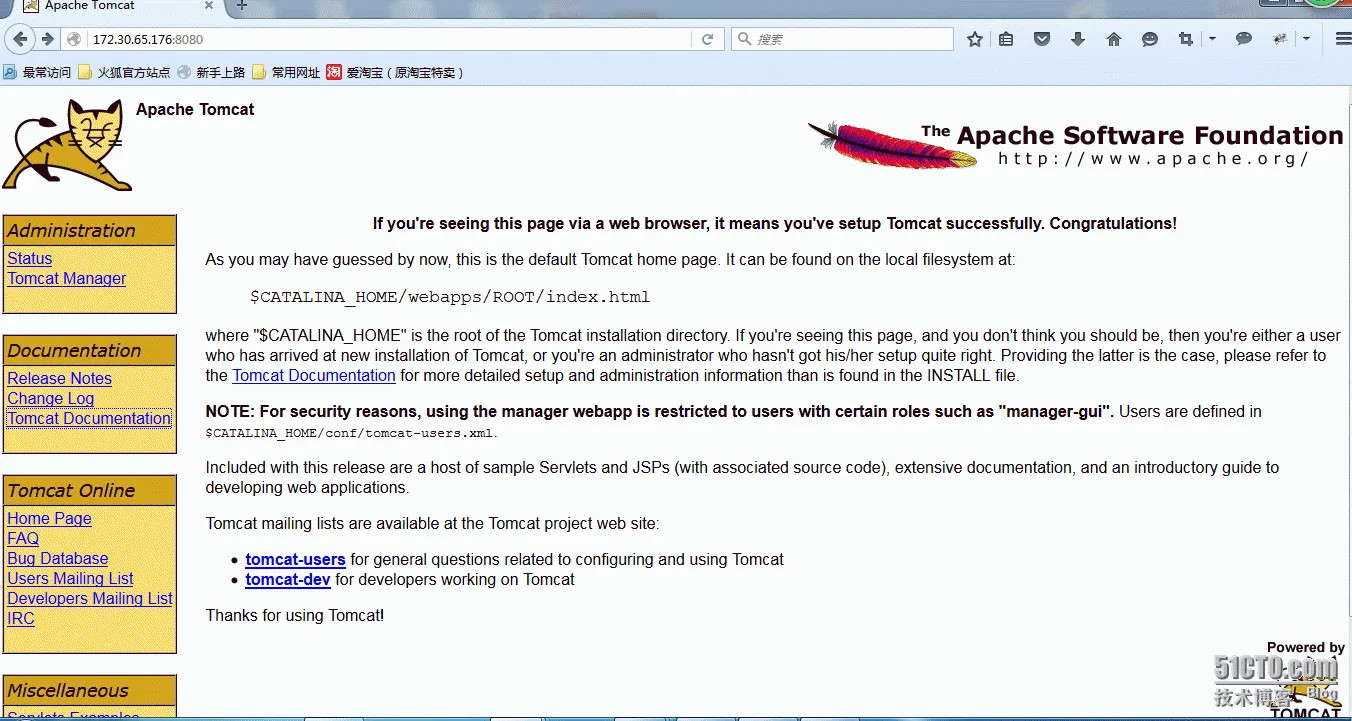This screenshot has height=721, width=1352.
Task: Click the globe site identity icon
Action: 74,39
